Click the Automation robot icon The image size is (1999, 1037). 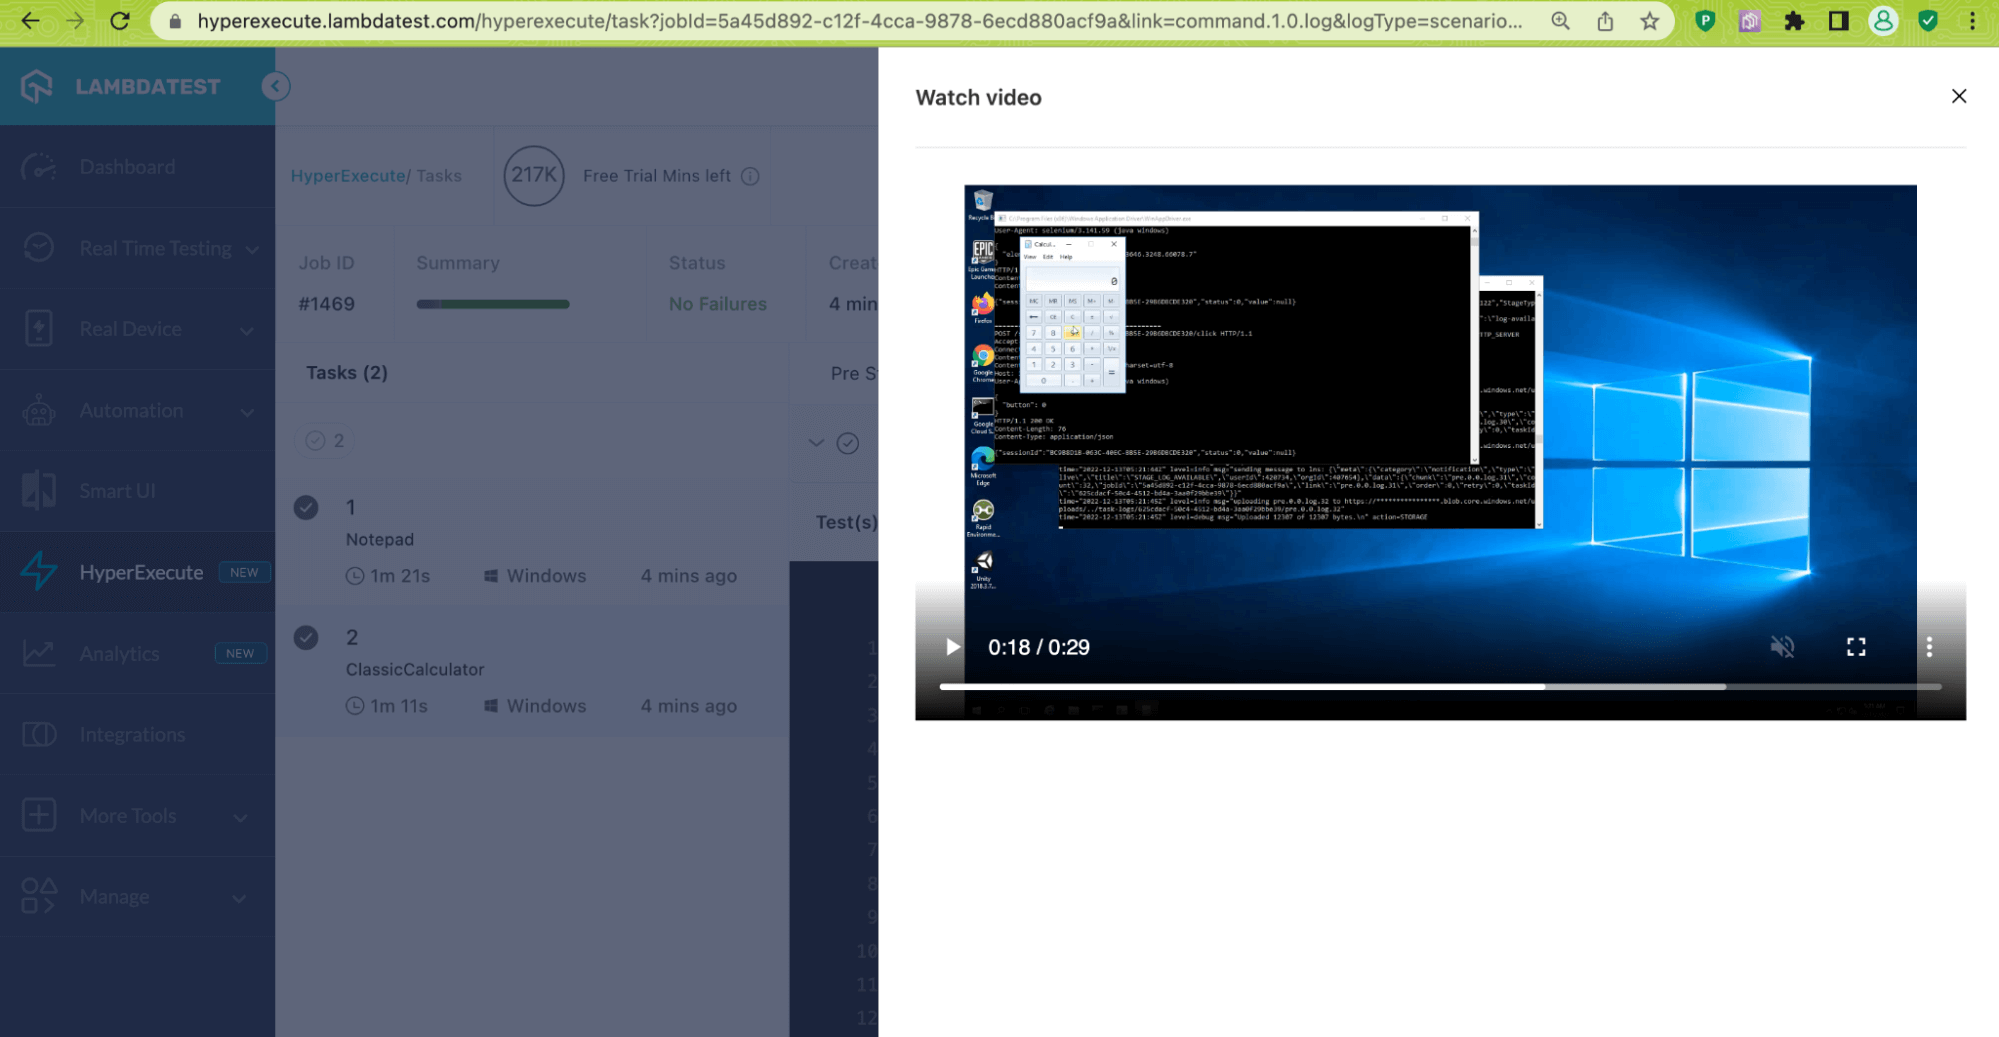pyautogui.click(x=39, y=410)
